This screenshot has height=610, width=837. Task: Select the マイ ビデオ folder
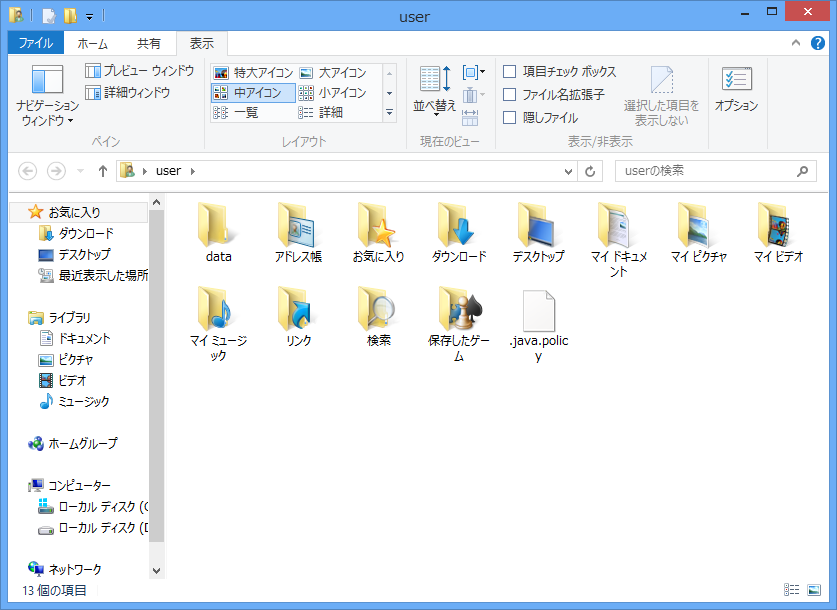(779, 233)
